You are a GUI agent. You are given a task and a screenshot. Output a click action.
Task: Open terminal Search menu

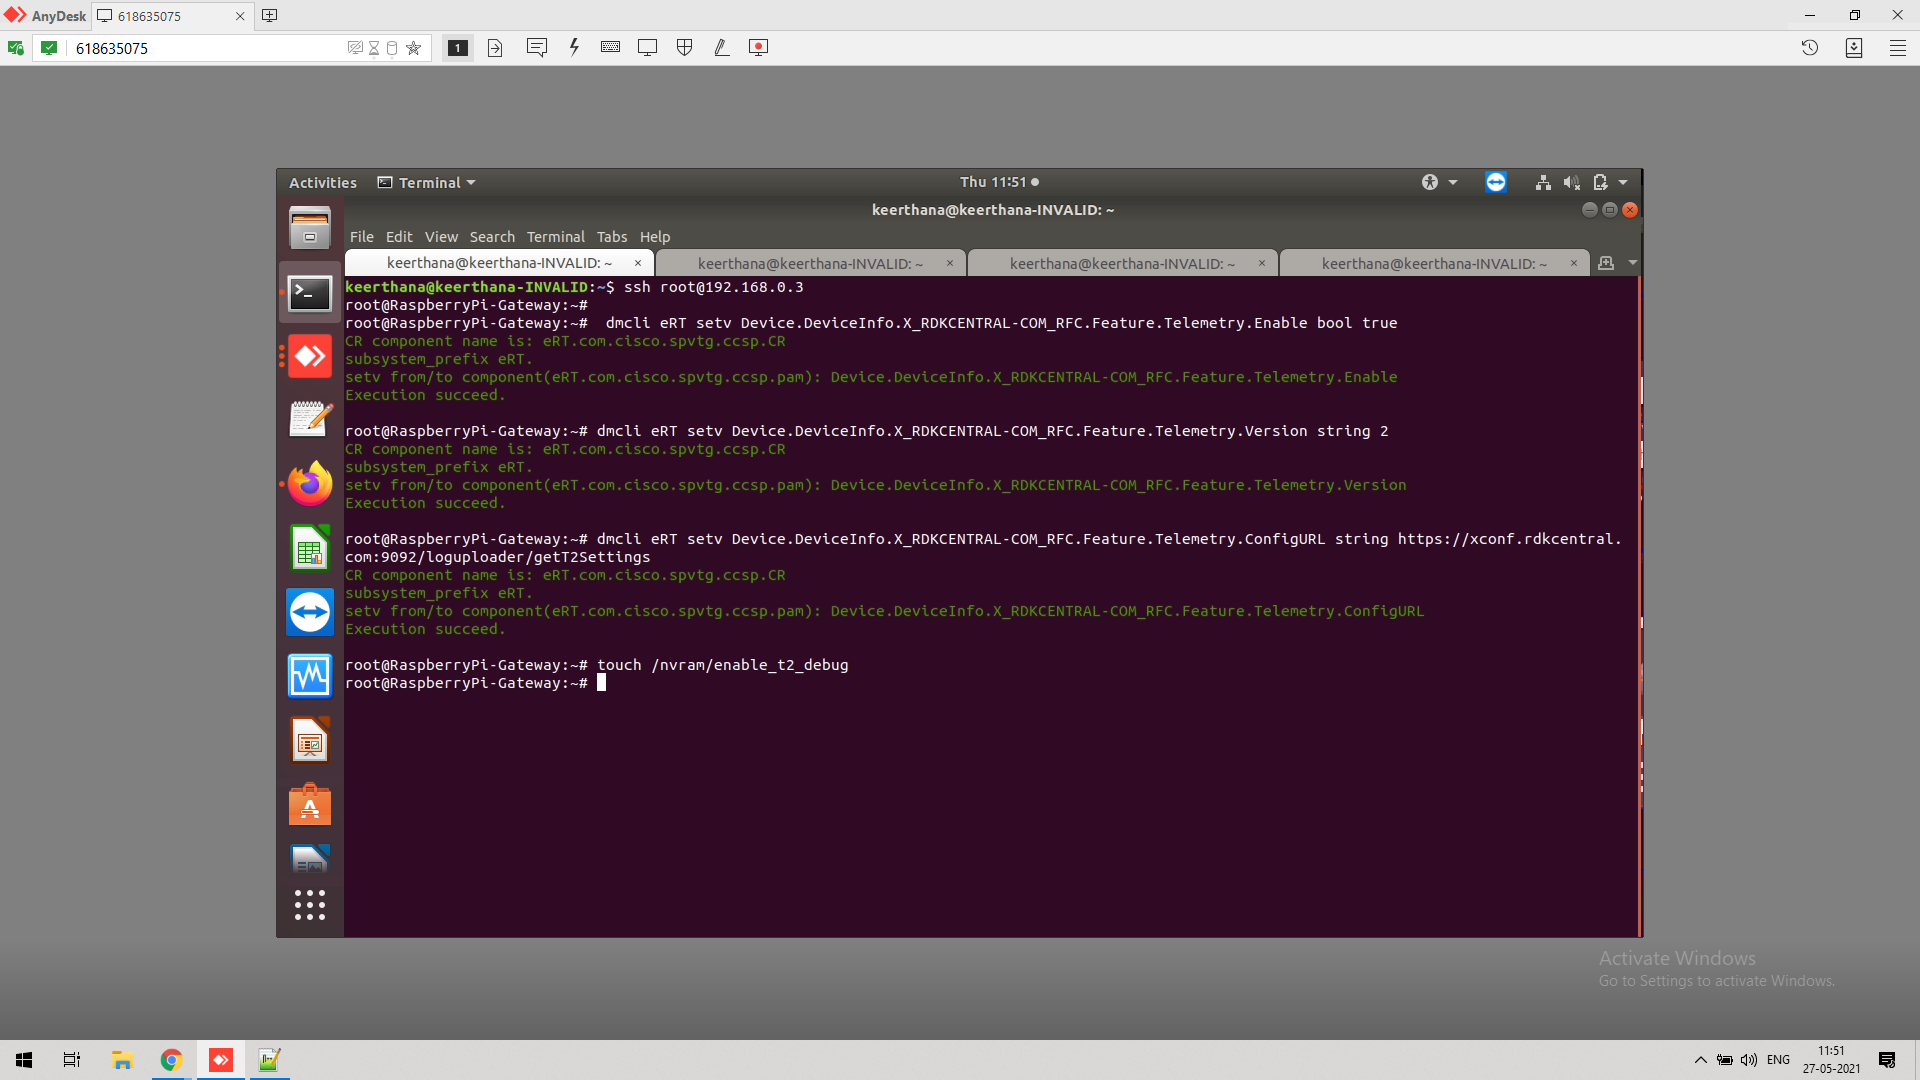pyautogui.click(x=492, y=237)
